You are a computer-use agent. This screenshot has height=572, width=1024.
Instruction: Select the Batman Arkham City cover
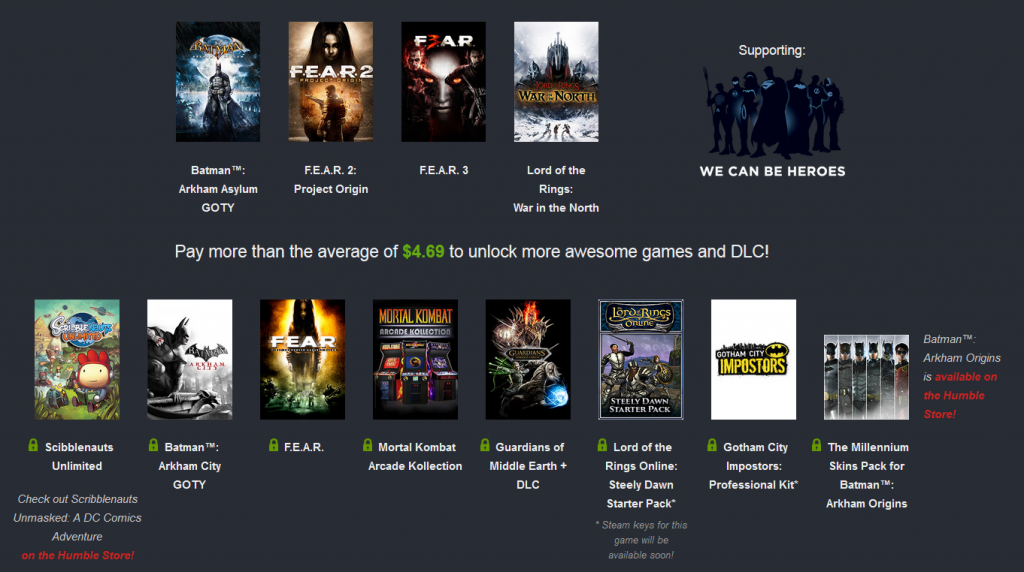click(190, 359)
